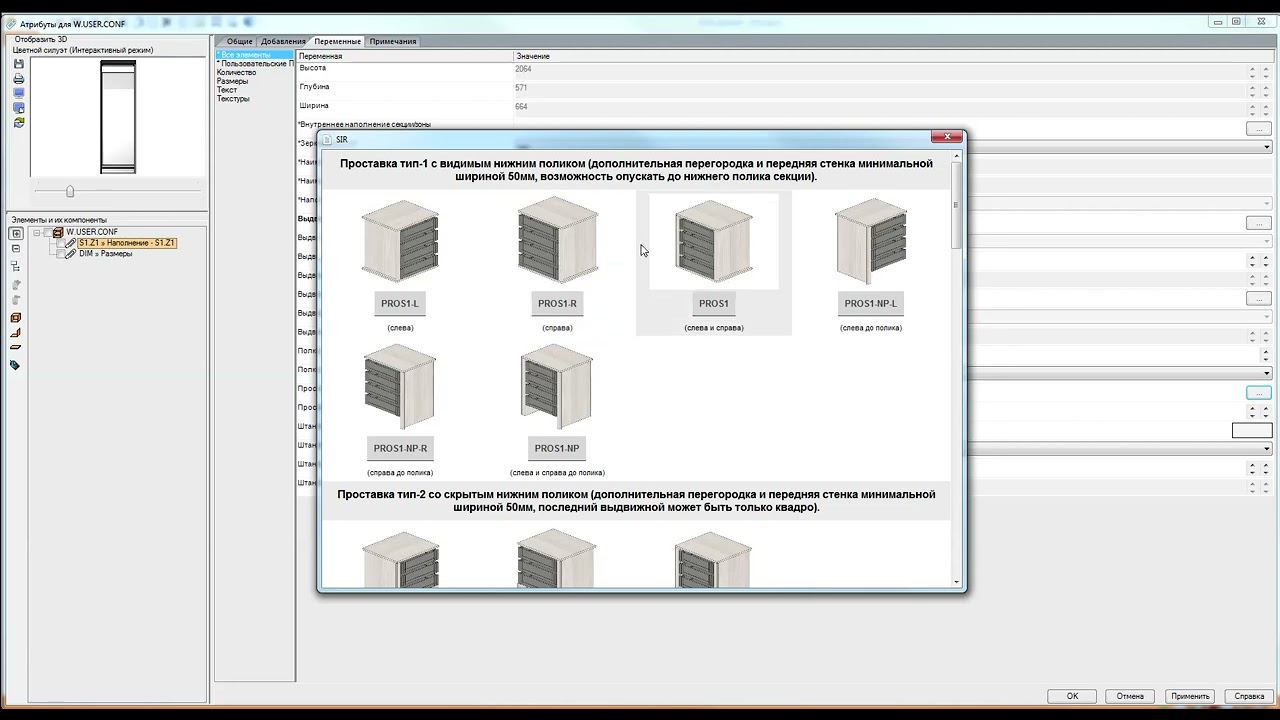Image resolution: width=1280 pixels, height=720 pixels.
Task: Open the Справка help button
Action: (1249, 696)
